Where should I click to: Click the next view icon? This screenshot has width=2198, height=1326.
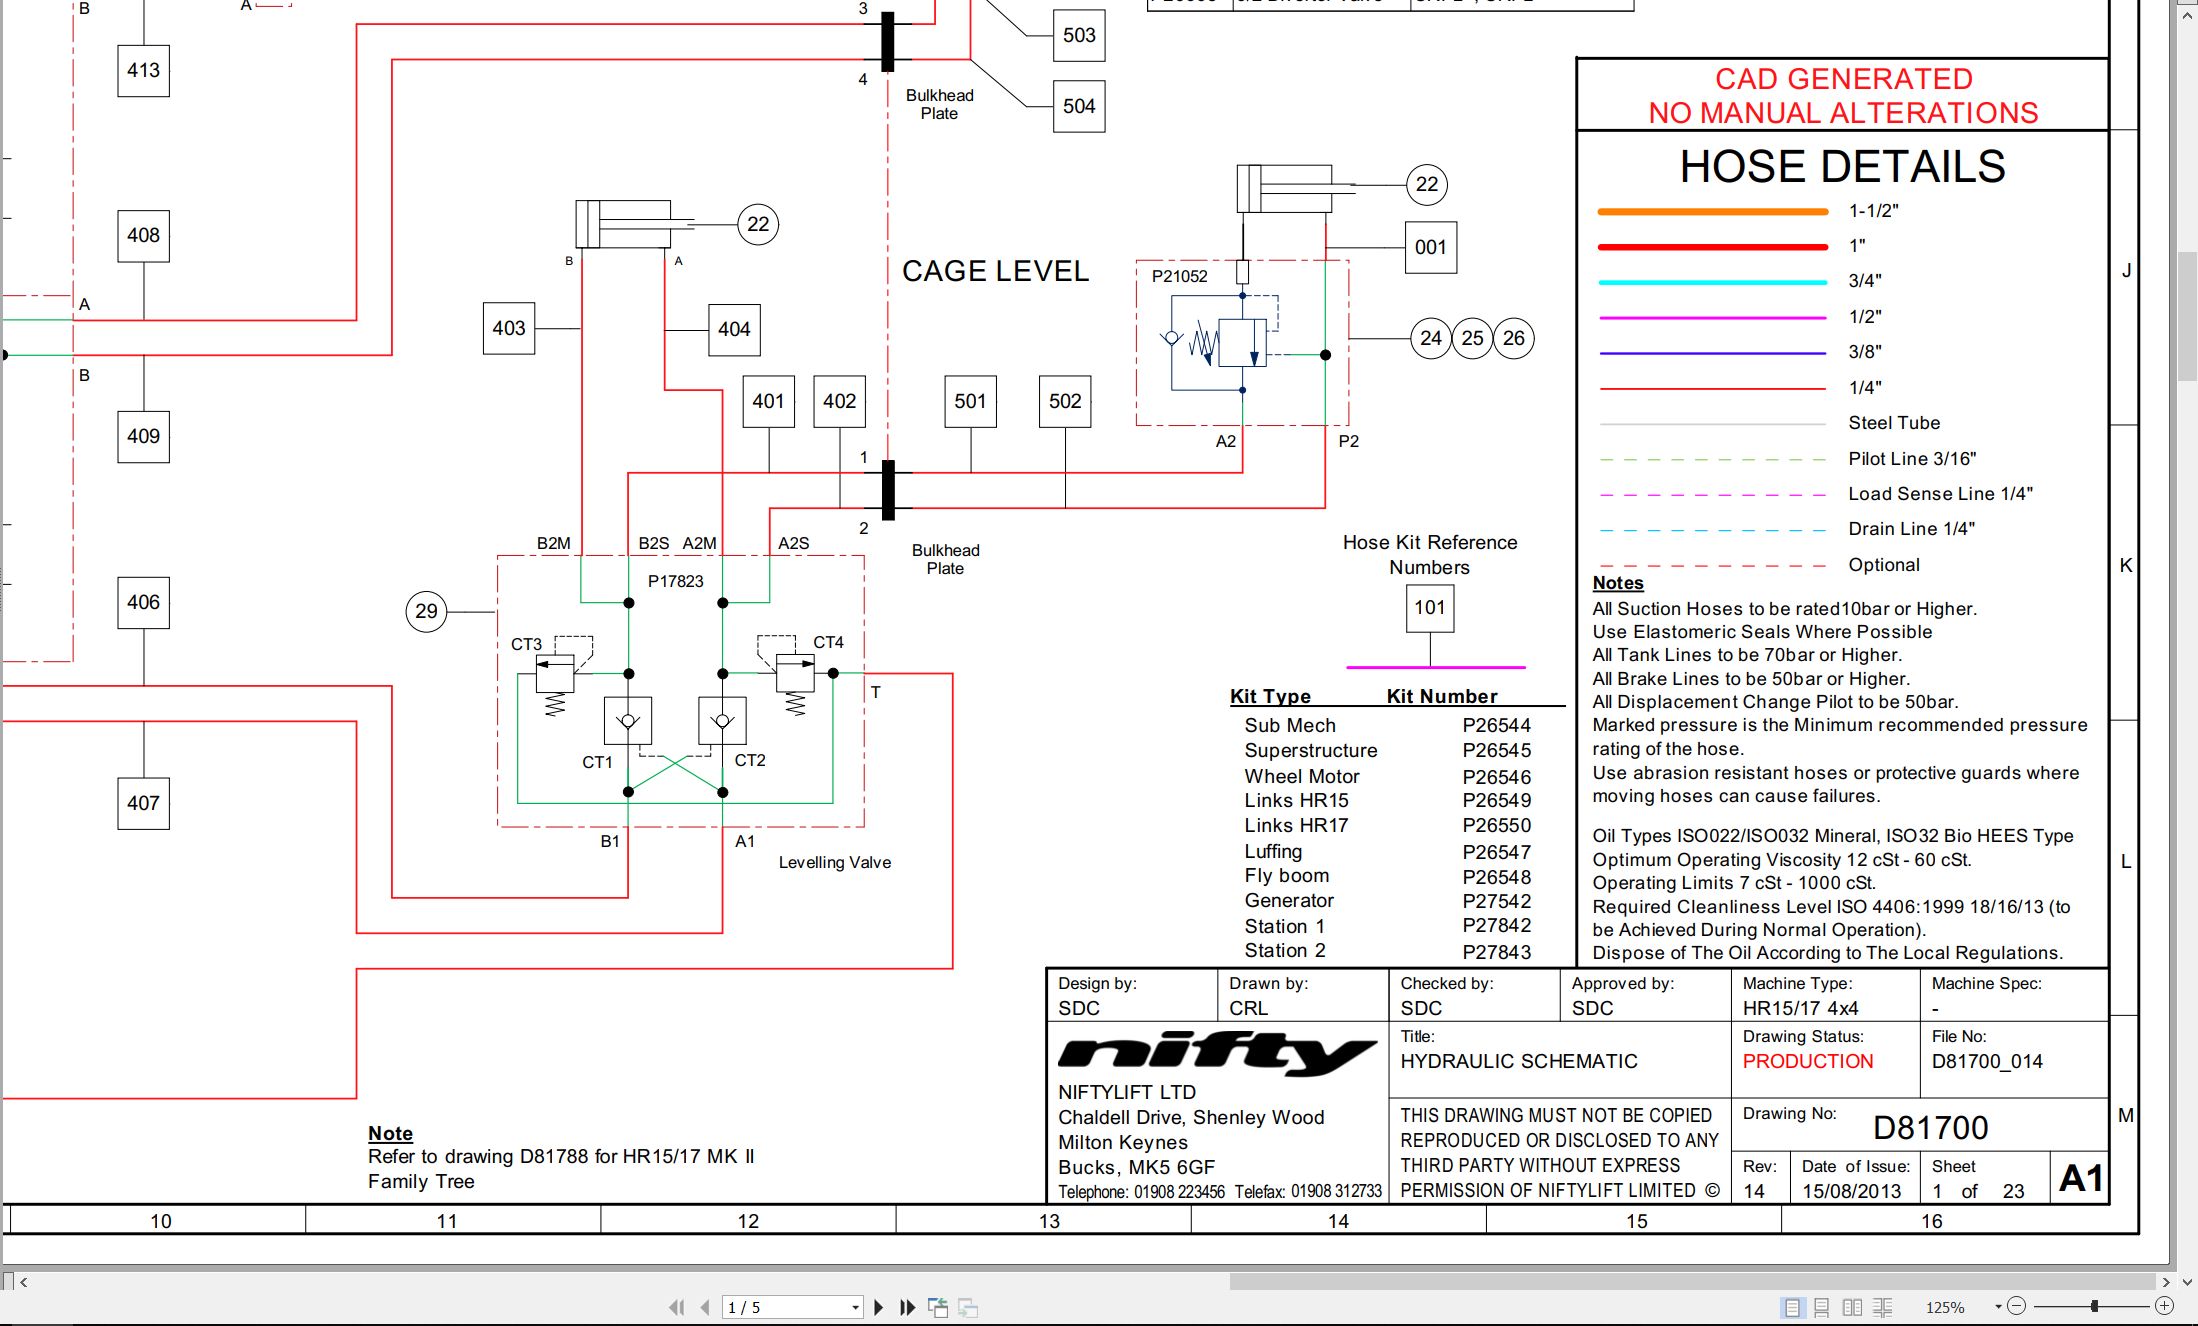[x=968, y=1307]
